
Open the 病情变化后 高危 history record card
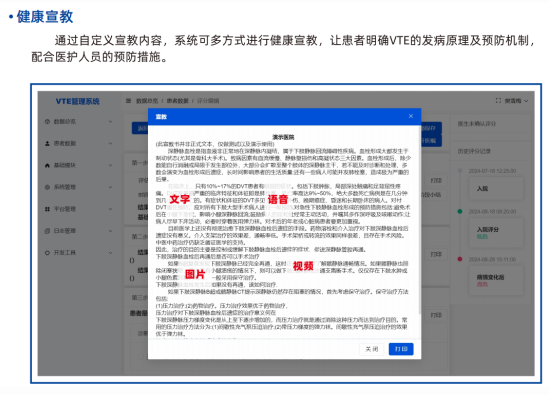(496, 280)
